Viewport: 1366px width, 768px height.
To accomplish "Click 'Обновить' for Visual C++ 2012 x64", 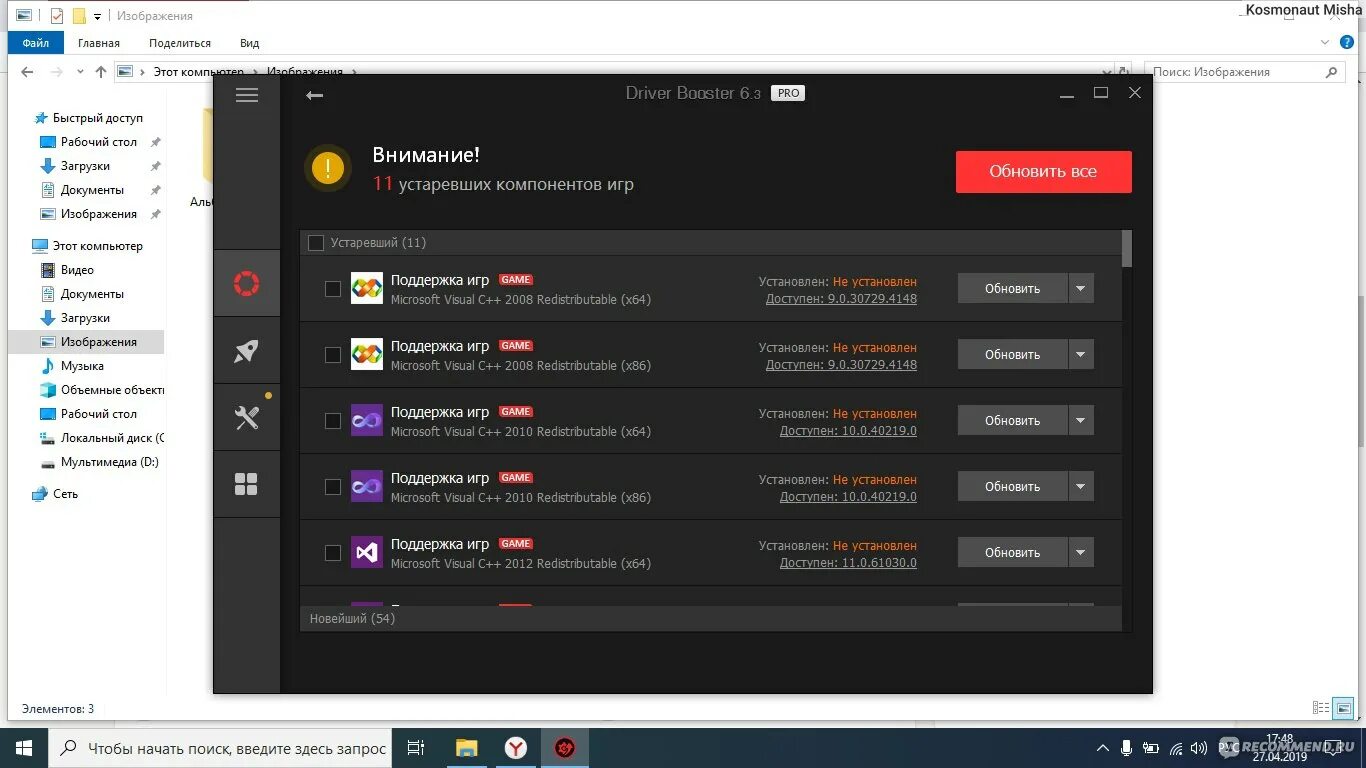I will (x=1012, y=552).
